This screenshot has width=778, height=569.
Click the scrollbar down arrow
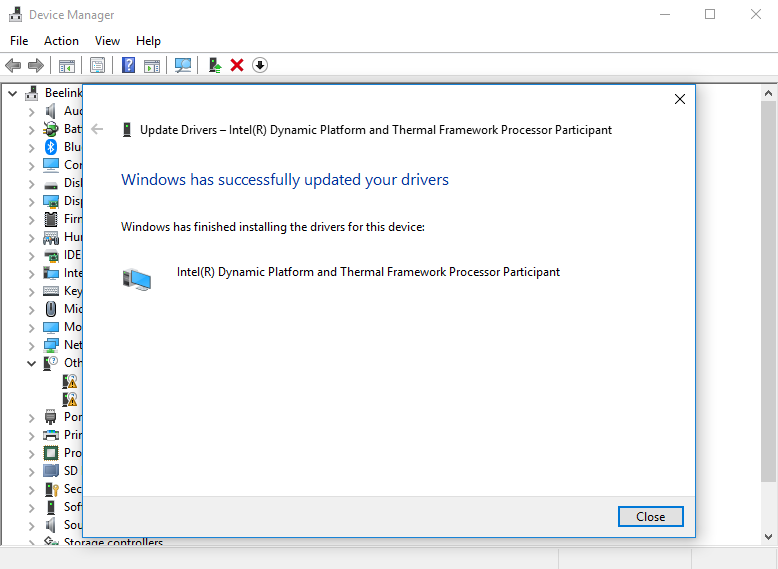(x=768, y=536)
